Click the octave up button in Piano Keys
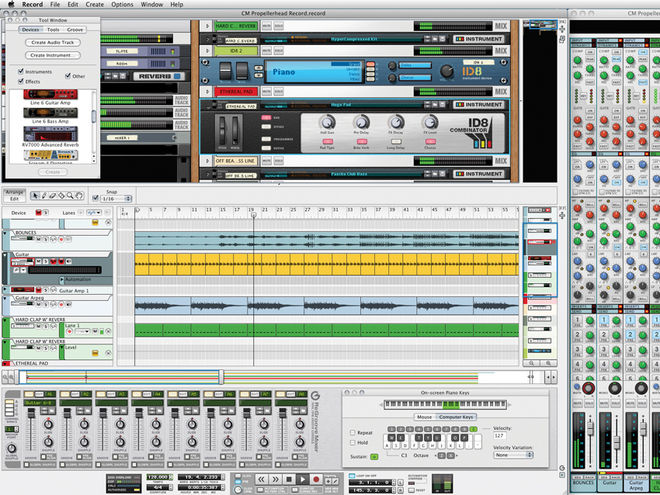 (450, 456)
